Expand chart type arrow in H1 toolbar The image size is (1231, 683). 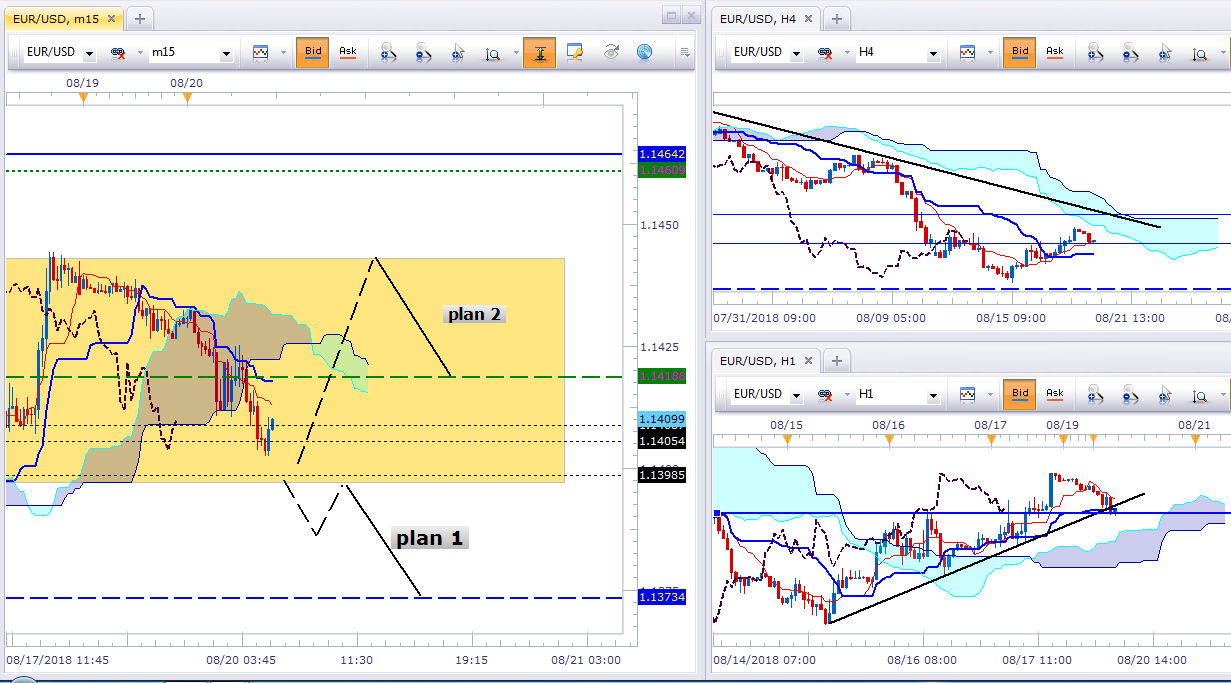(x=990, y=396)
